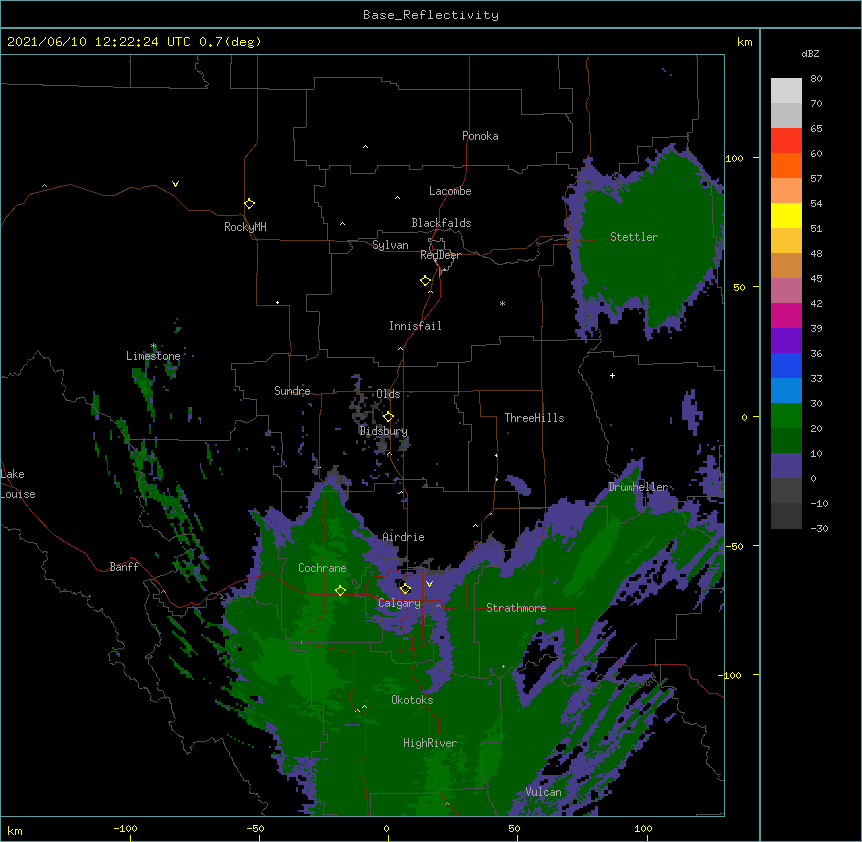Screen dimensions: 862x842
Task: Pick the dark green 20-10 dBZ swatch
Action: (x=786, y=441)
